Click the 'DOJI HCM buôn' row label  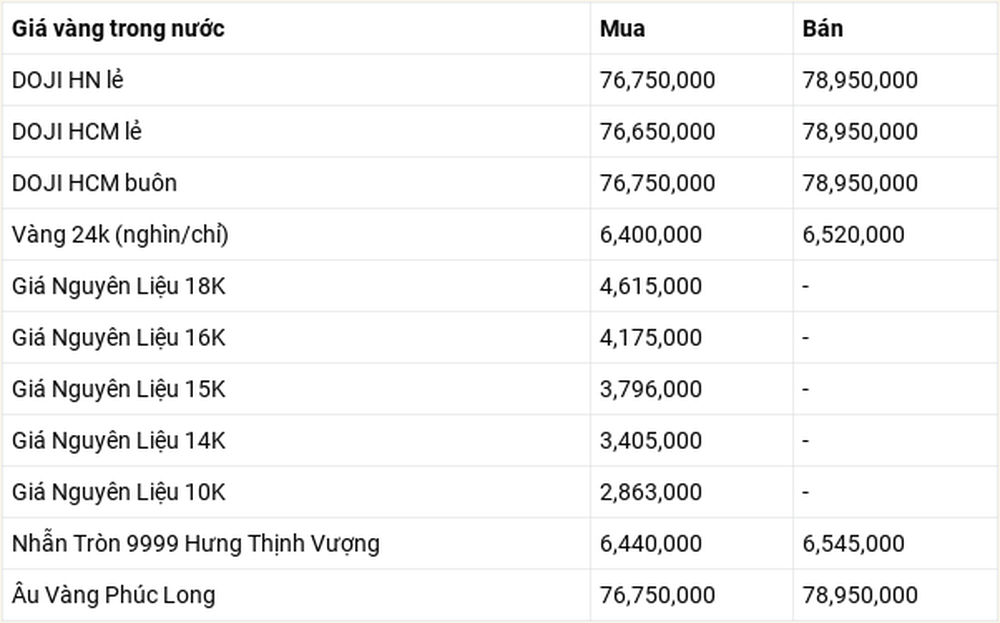pos(94,184)
